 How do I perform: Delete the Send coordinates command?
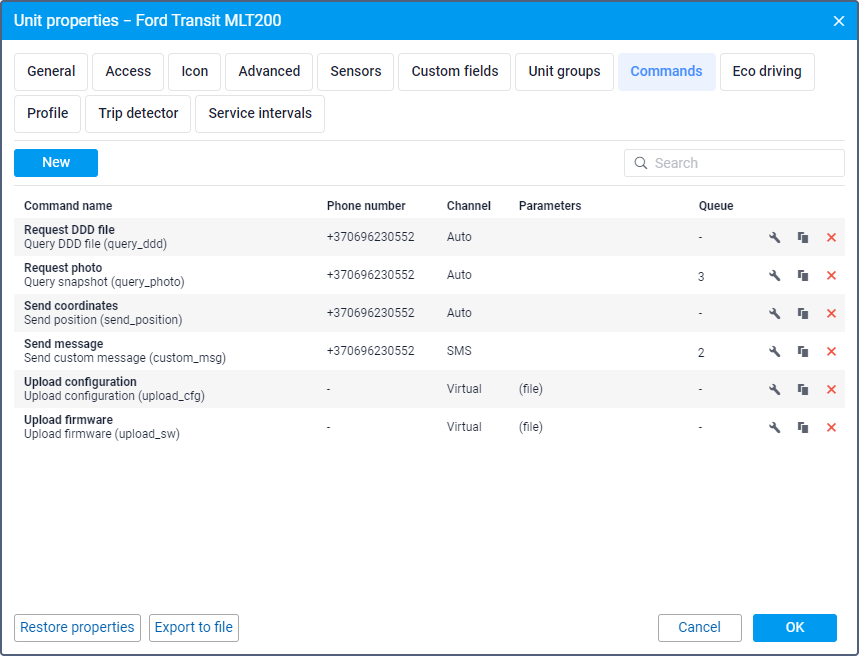(831, 313)
